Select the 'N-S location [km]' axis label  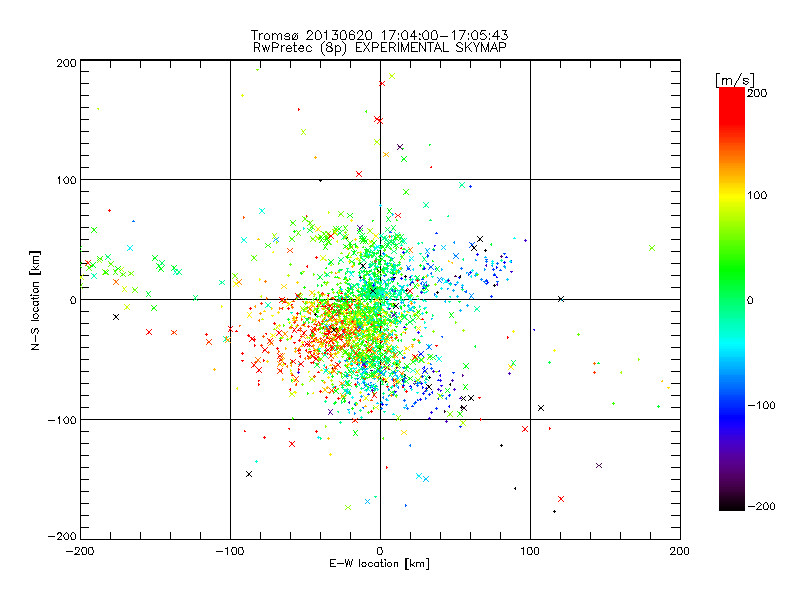click(x=35, y=301)
